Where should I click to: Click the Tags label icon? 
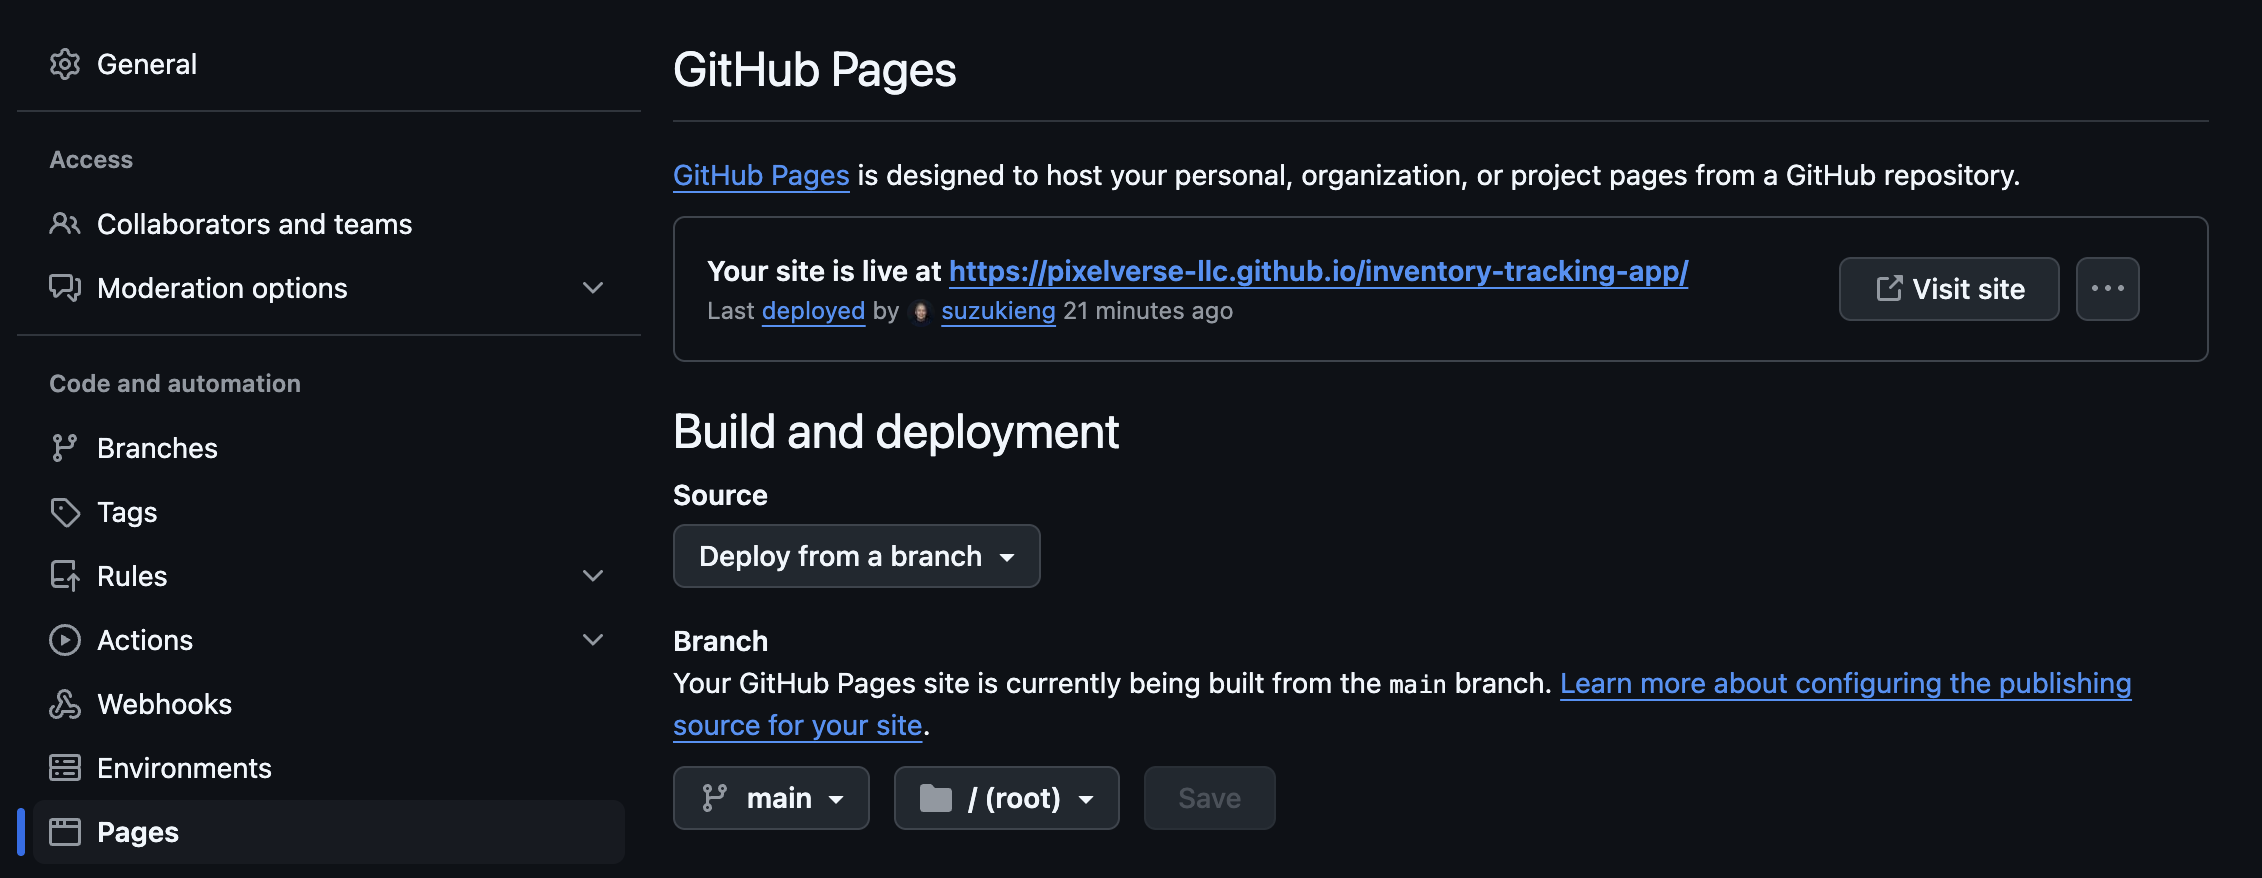(x=65, y=512)
